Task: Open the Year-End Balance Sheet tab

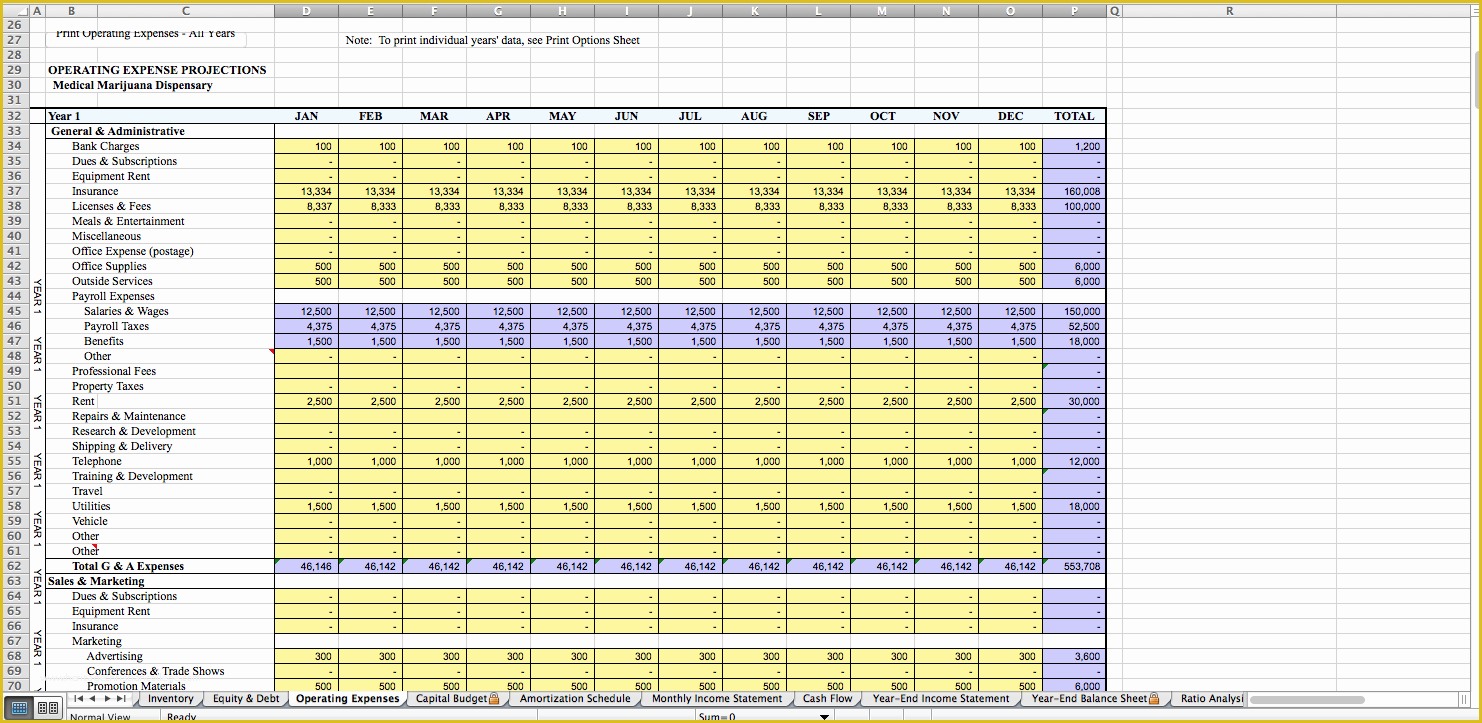Action: coord(1095,699)
